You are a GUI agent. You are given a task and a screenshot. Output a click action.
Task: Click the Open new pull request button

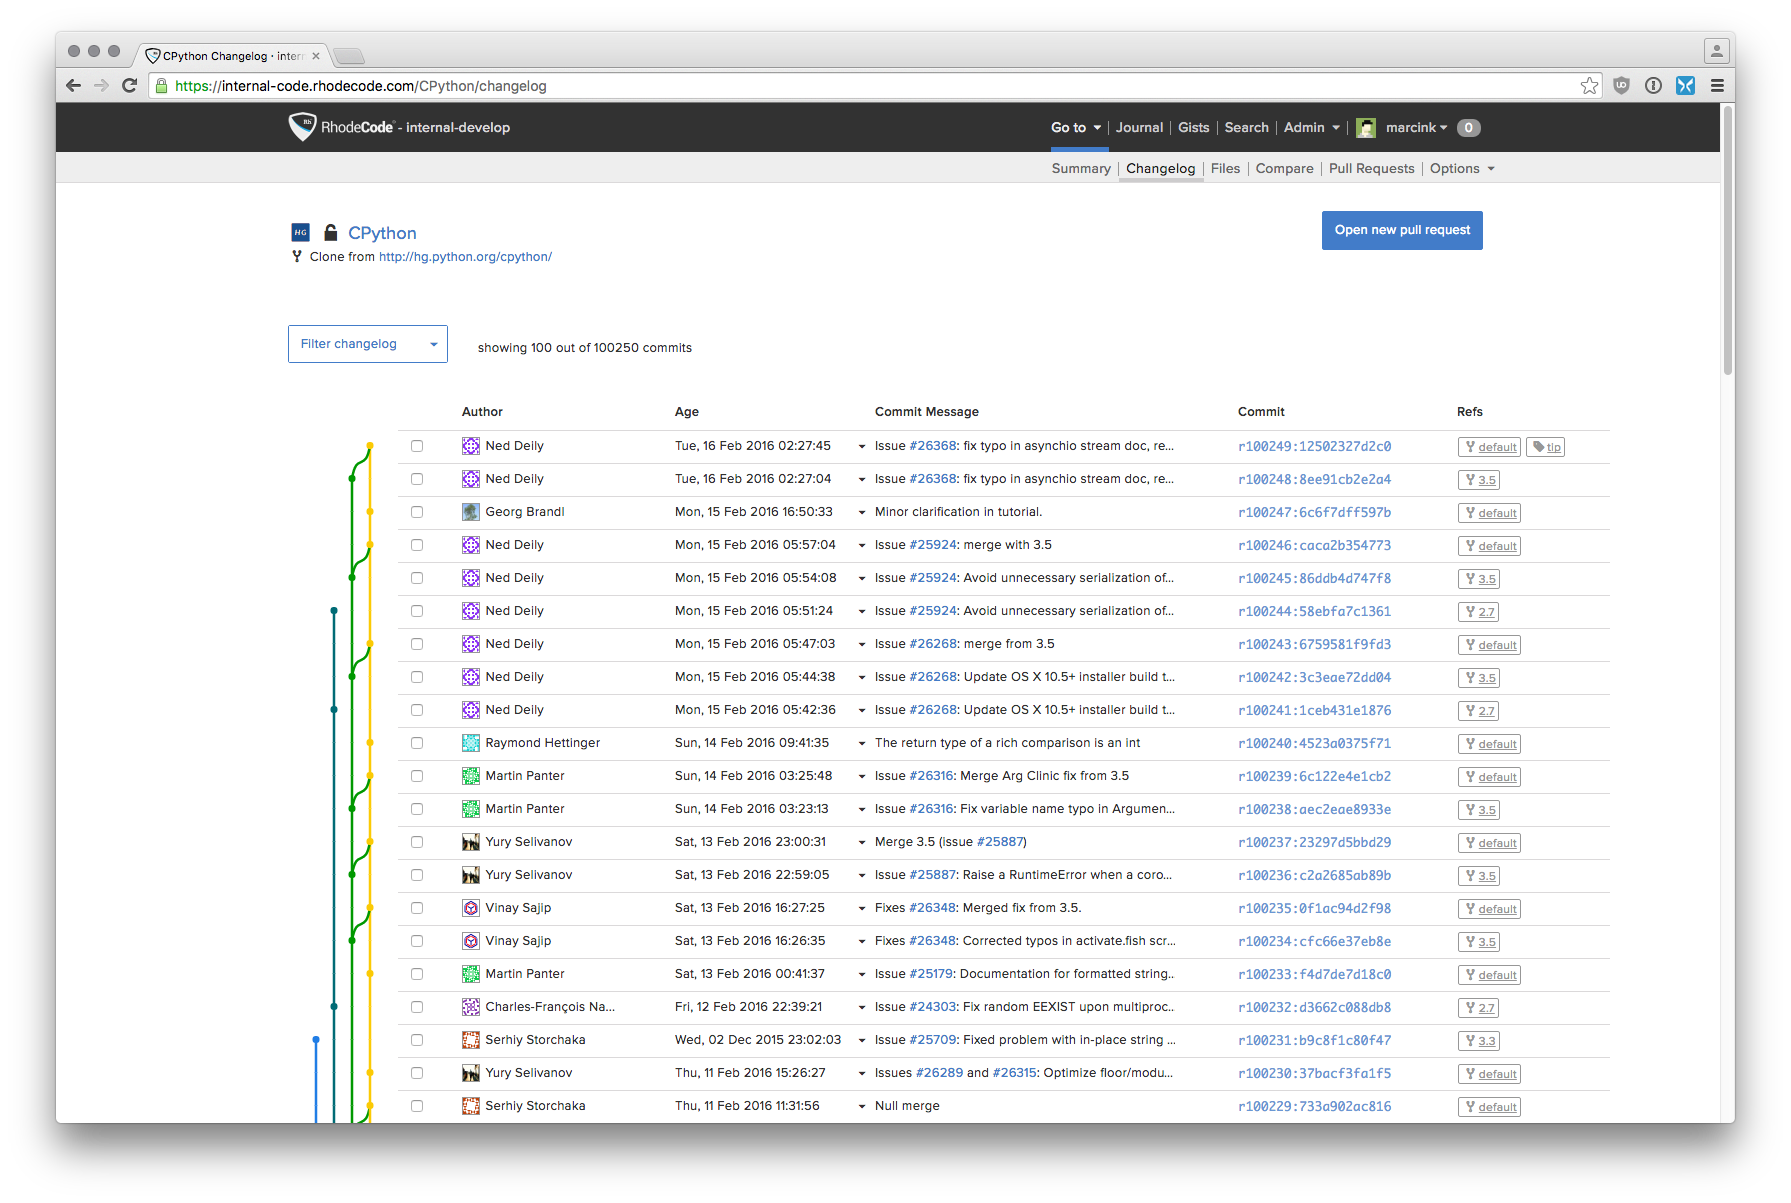(x=1401, y=230)
